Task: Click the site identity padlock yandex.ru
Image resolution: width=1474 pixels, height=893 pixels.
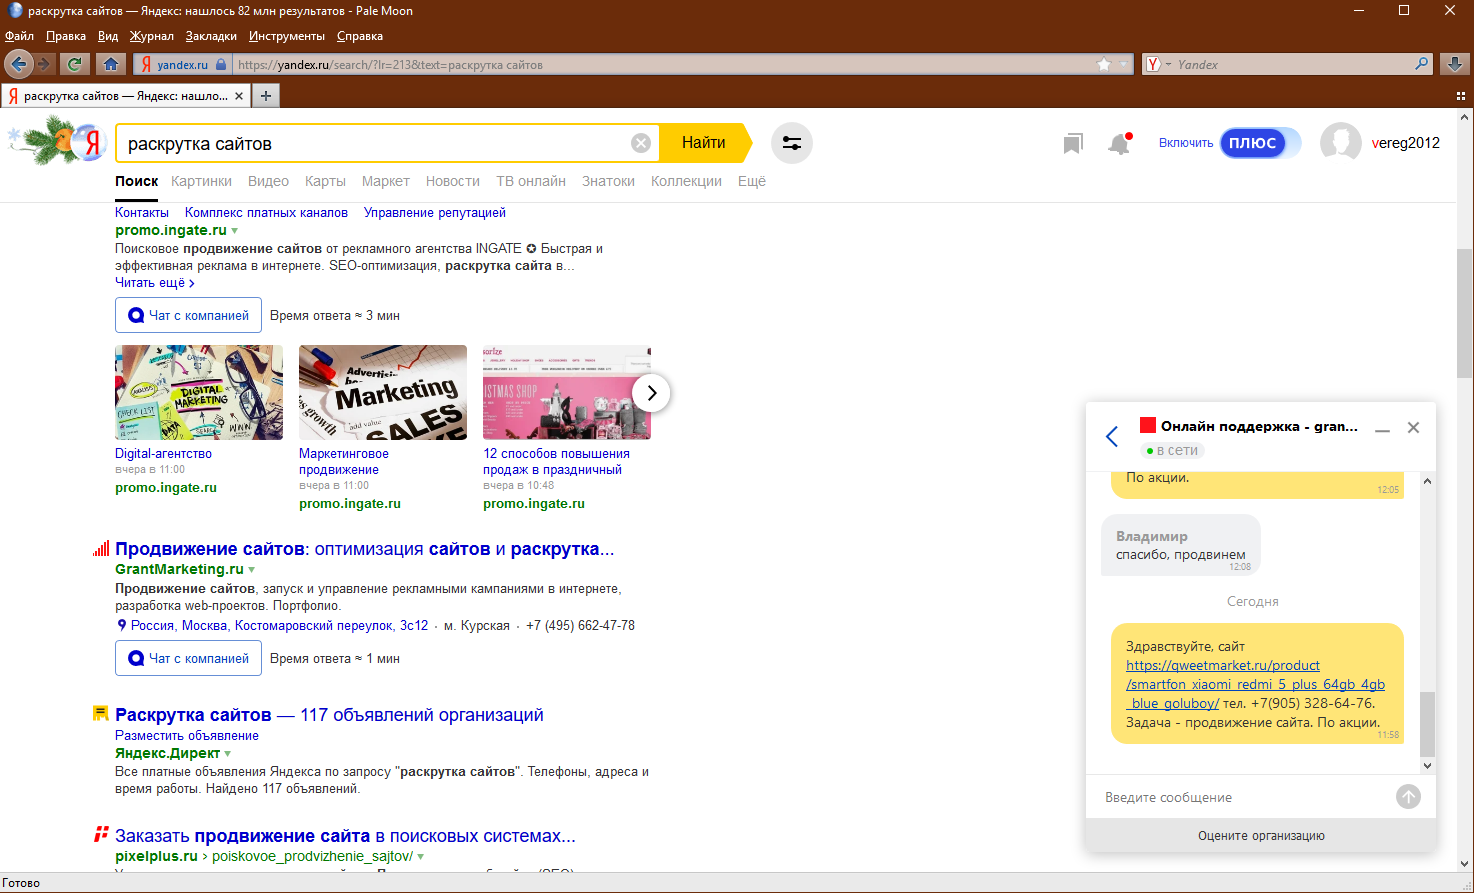Action: 182,64
